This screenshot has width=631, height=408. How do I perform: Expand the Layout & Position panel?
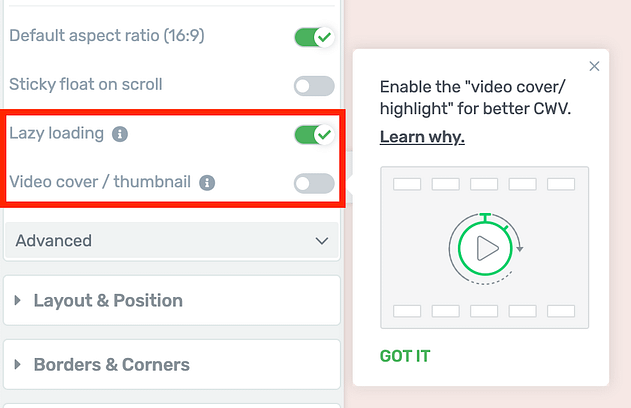[172, 300]
